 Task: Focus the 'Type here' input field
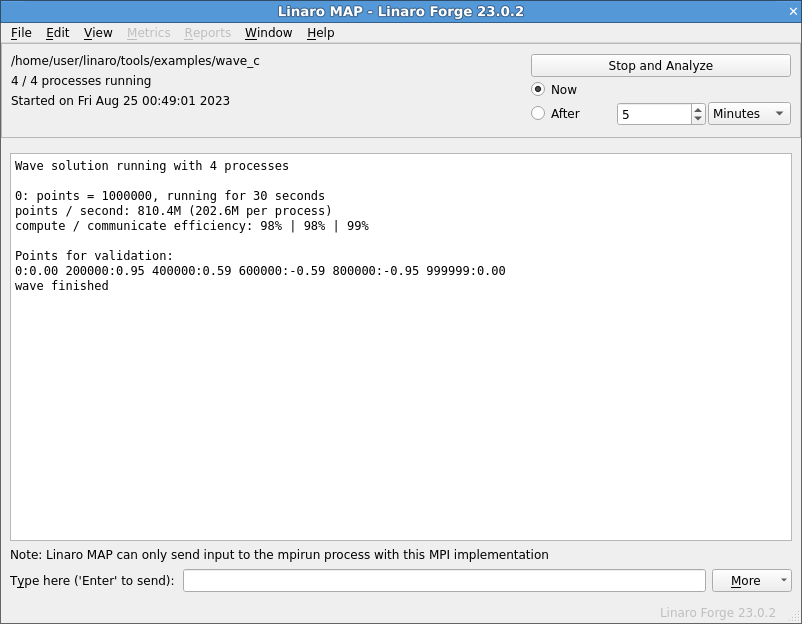tap(444, 581)
